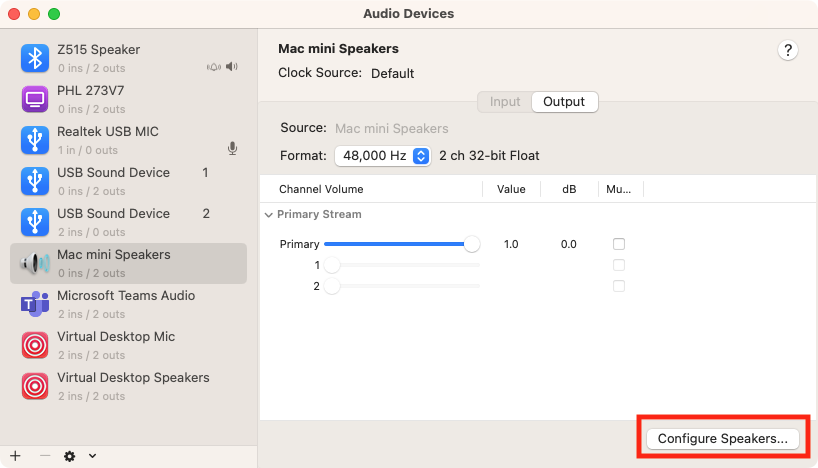The height and width of the screenshot is (468, 818).
Task: Select USB Sound Device with 2 ins / 0 outs
Action: coord(128,222)
